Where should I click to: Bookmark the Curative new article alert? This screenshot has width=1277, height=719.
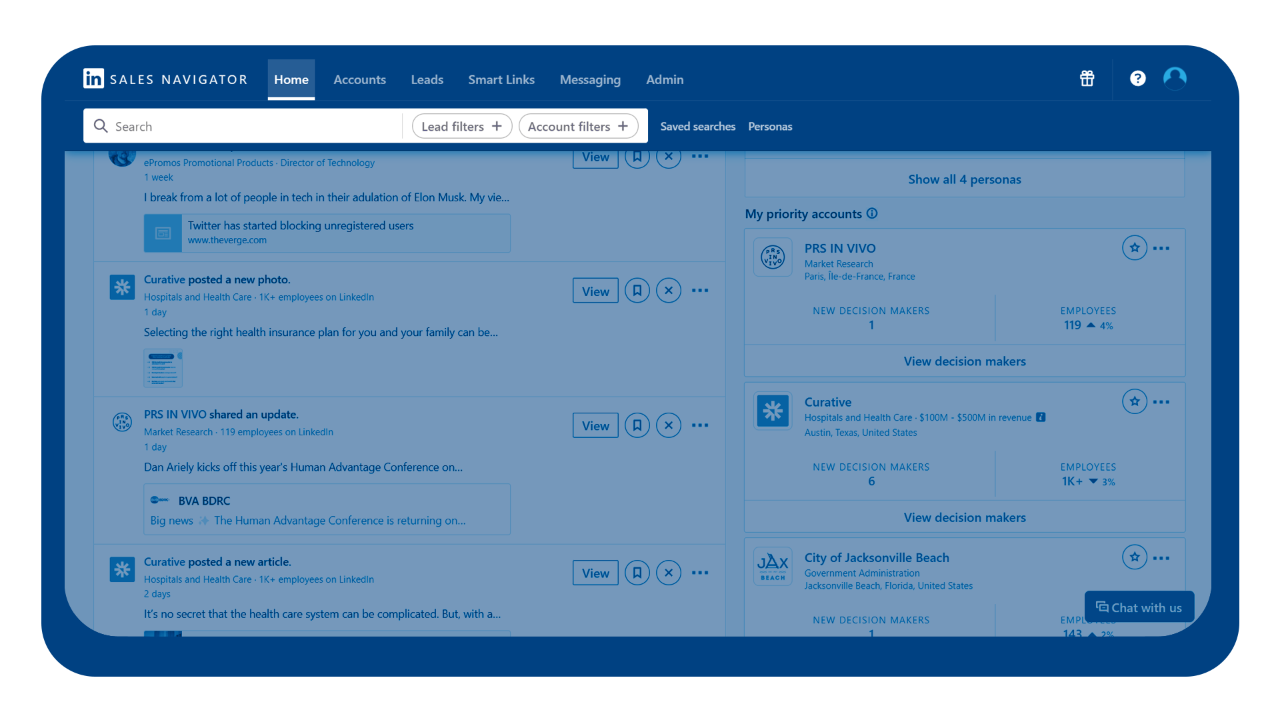point(637,573)
